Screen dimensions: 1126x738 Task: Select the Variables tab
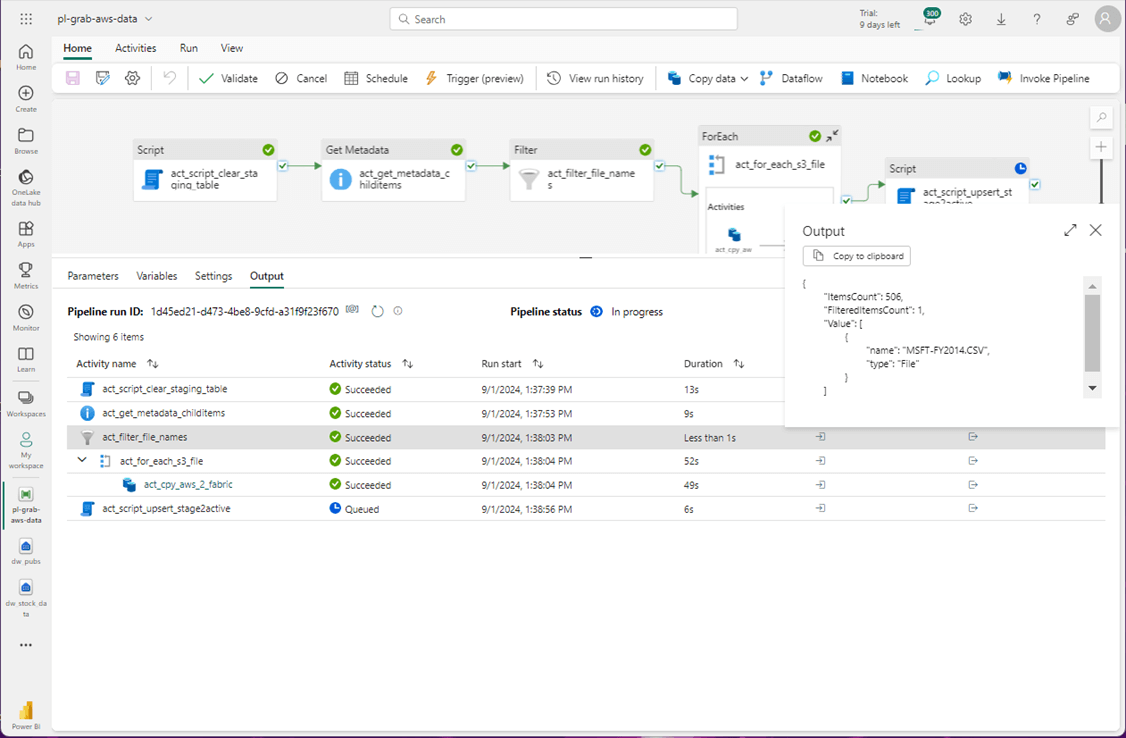(157, 276)
